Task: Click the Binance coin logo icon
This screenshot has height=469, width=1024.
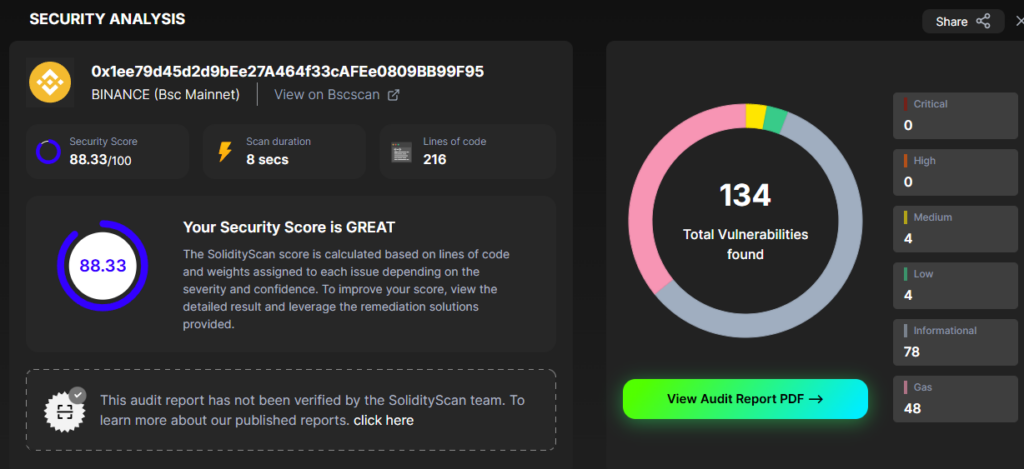Action: (50, 82)
